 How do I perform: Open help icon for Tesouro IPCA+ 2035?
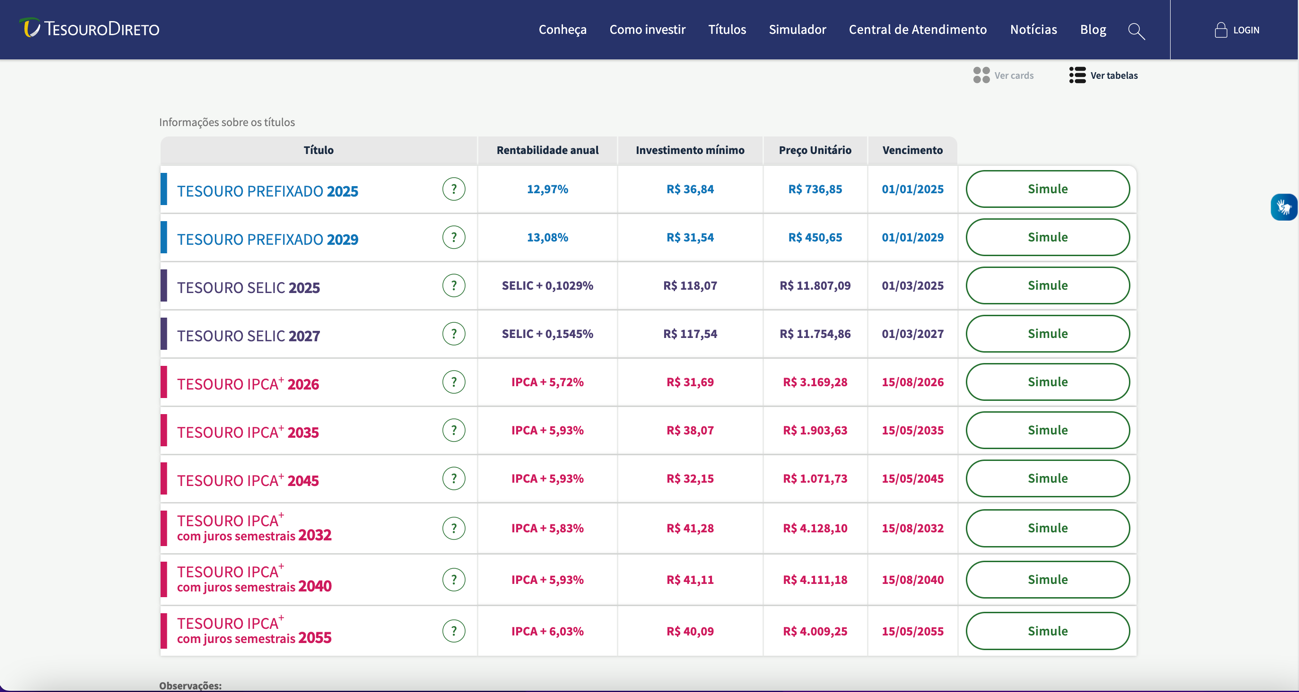[454, 430]
